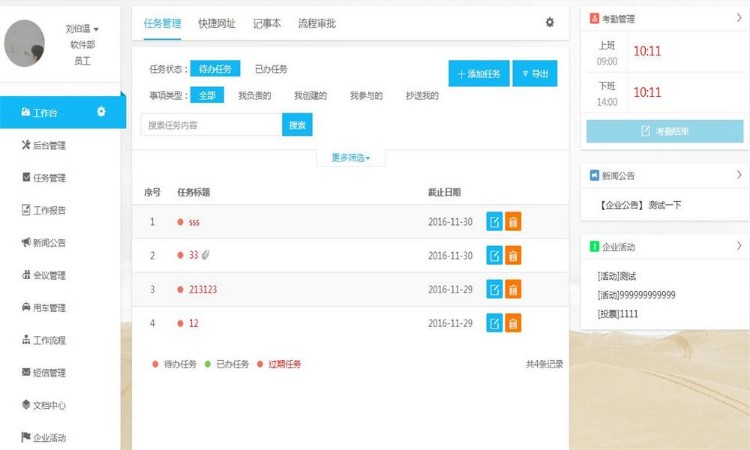
Task: Open the [投票]1111 poll
Action: coord(618,314)
